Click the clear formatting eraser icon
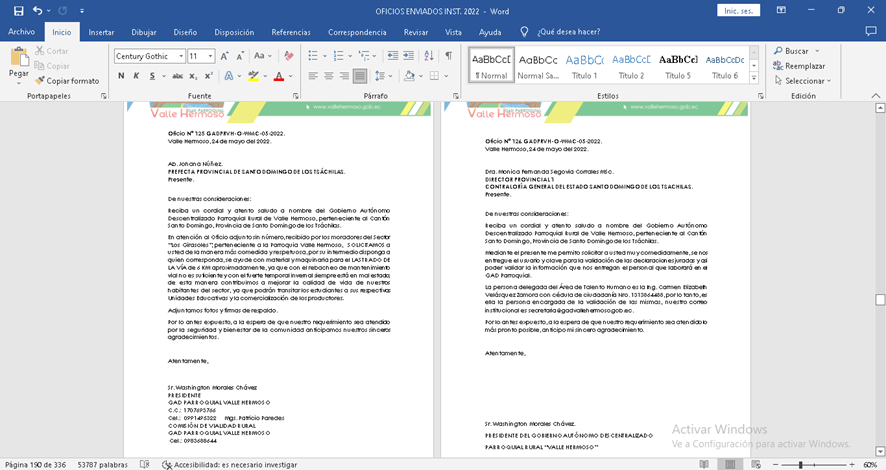Viewport: 886px width, 470px height. pos(288,56)
